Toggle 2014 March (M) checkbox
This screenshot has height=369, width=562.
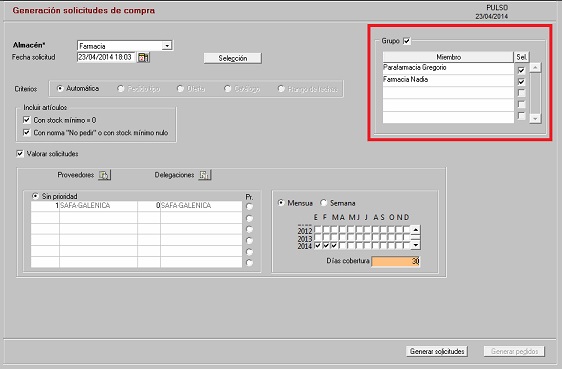(x=334, y=245)
